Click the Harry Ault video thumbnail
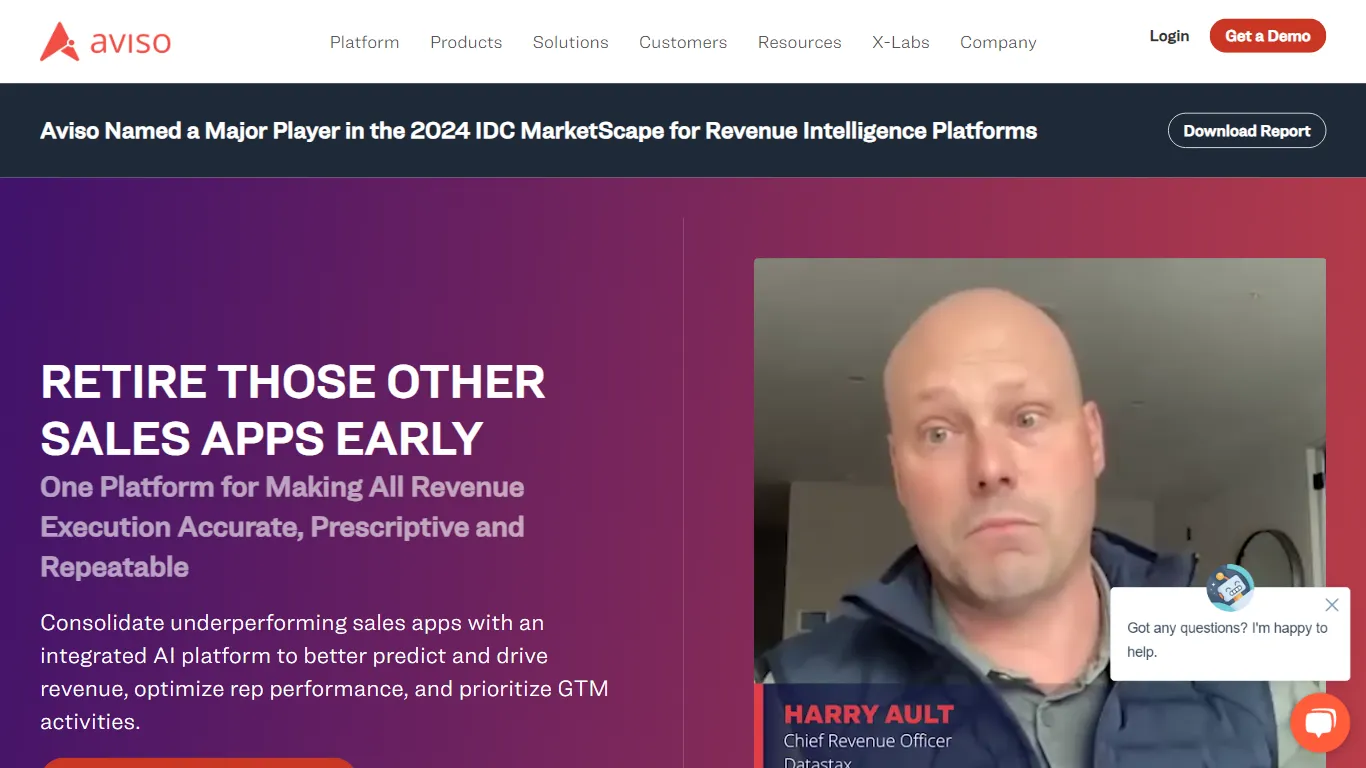The image size is (1366, 768). point(1039,513)
